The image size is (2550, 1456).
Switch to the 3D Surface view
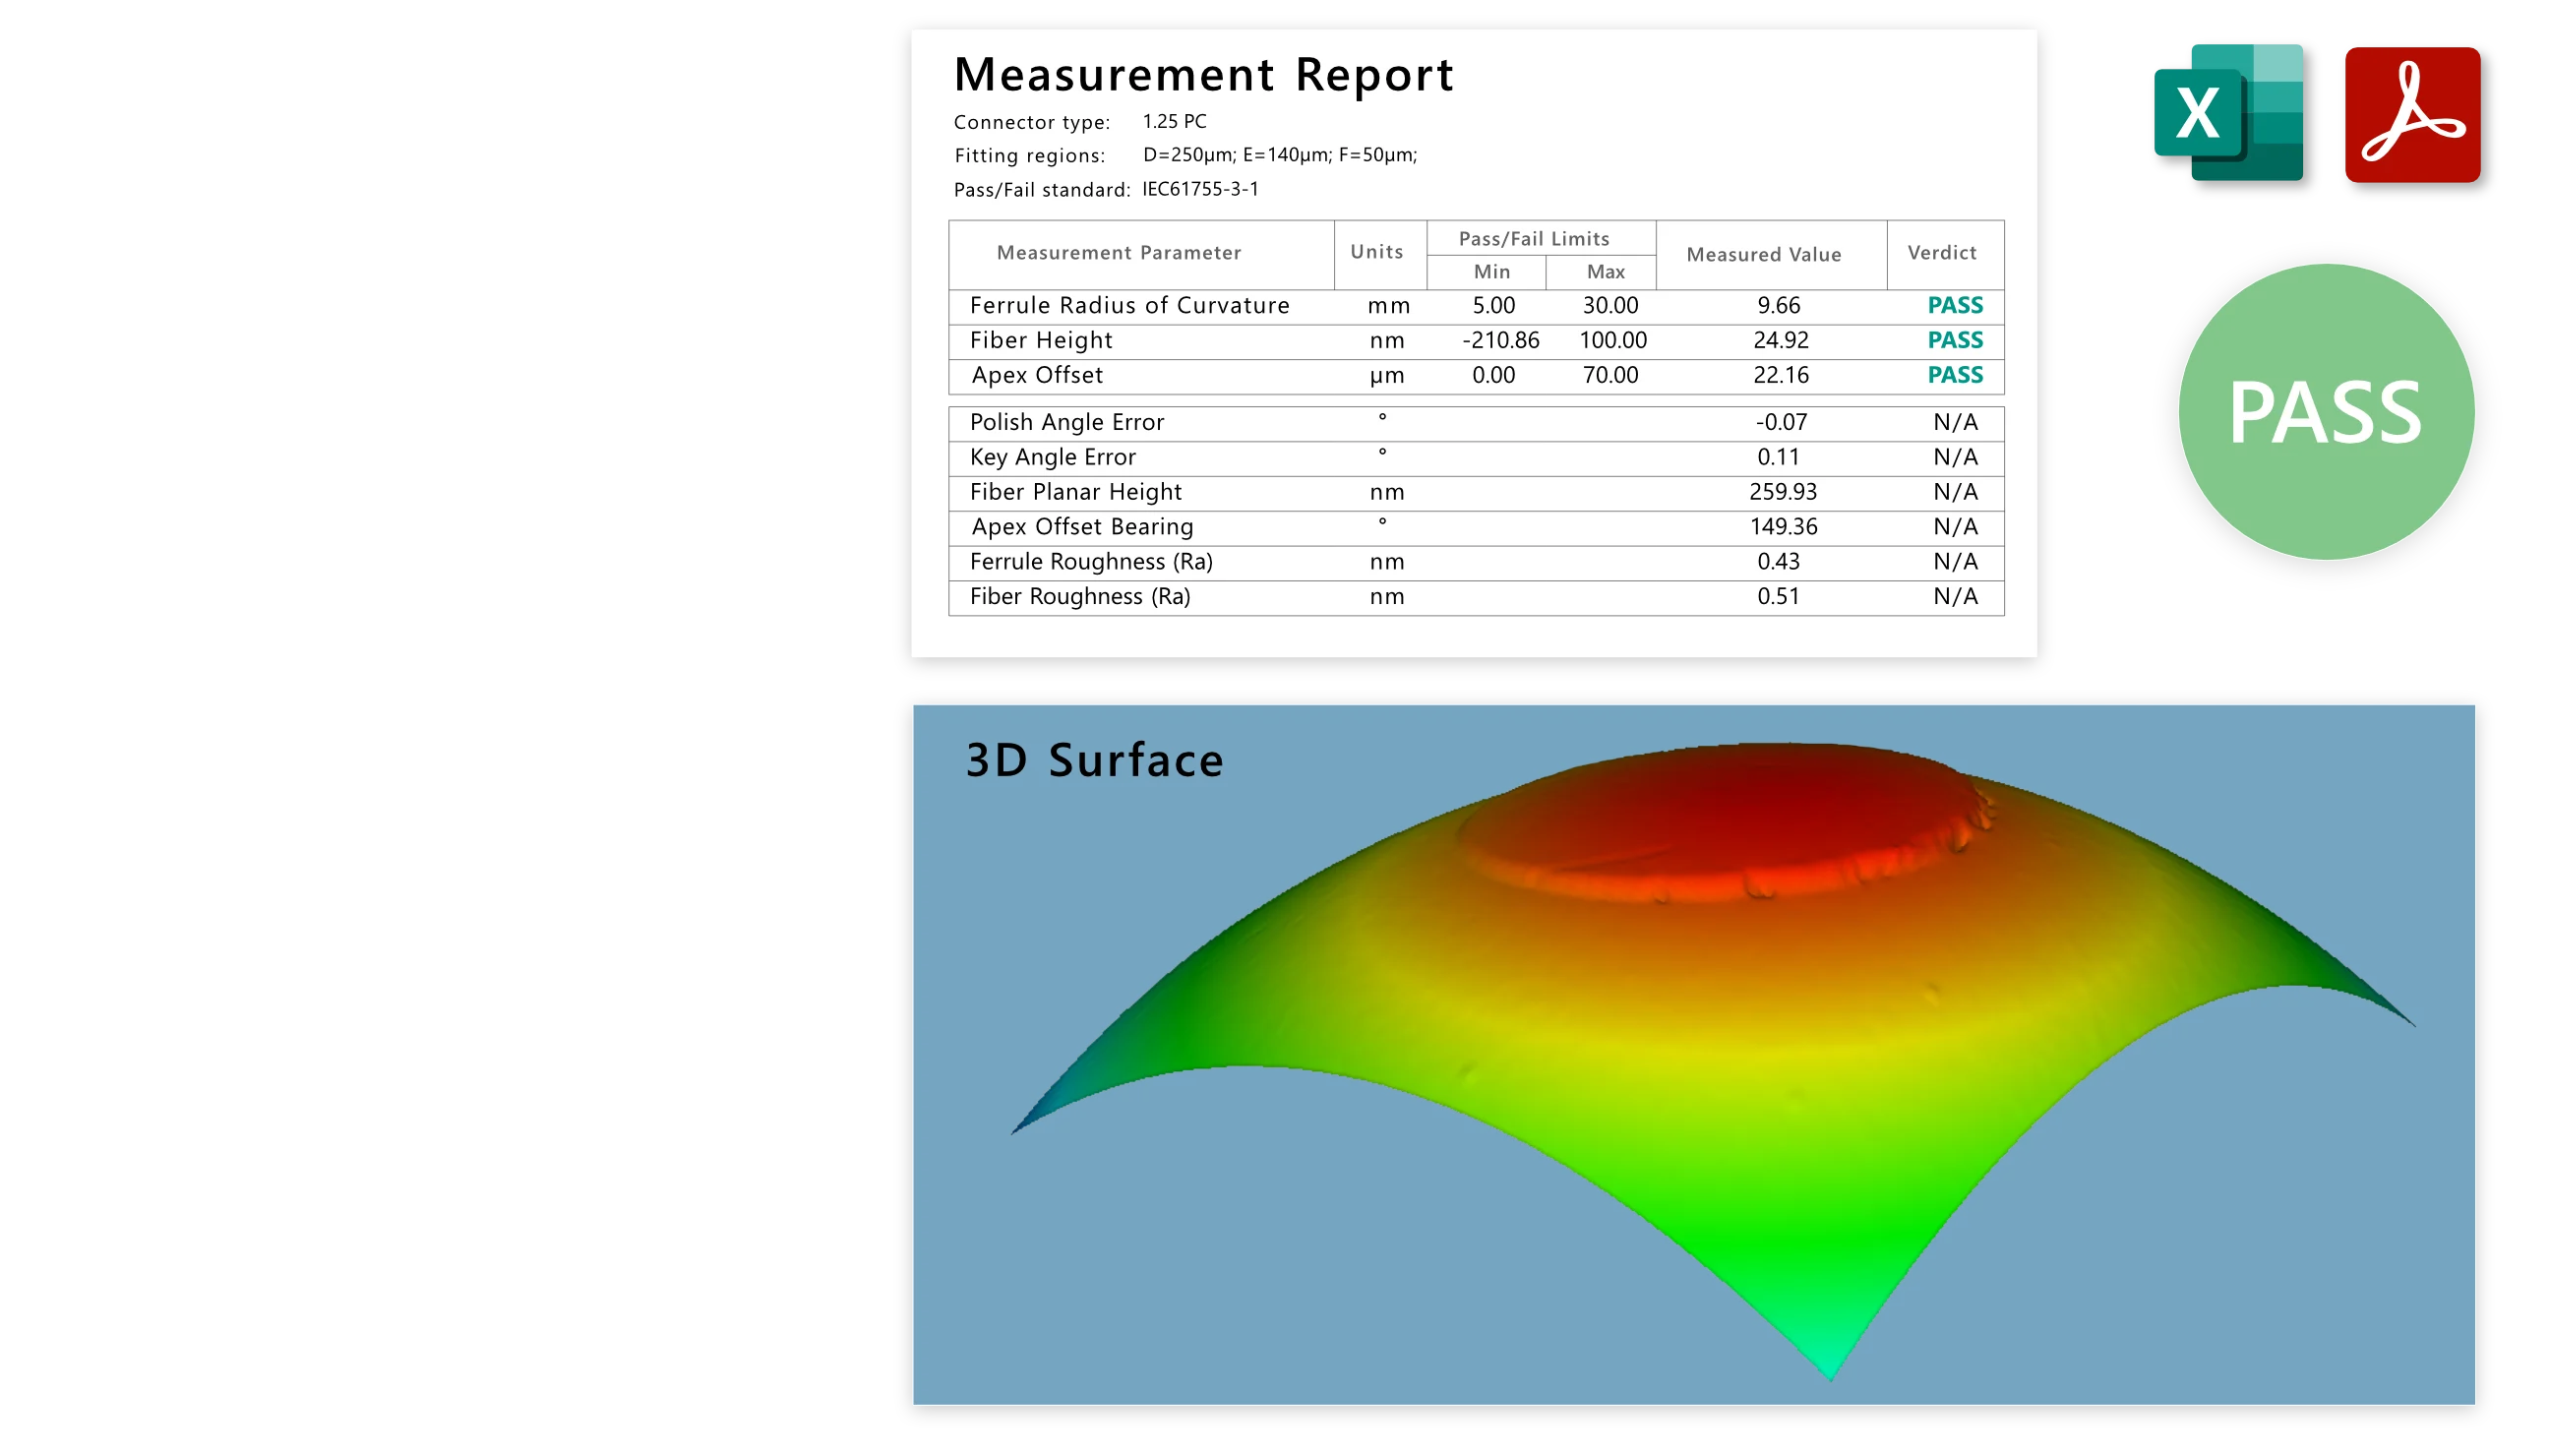pos(1094,760)
